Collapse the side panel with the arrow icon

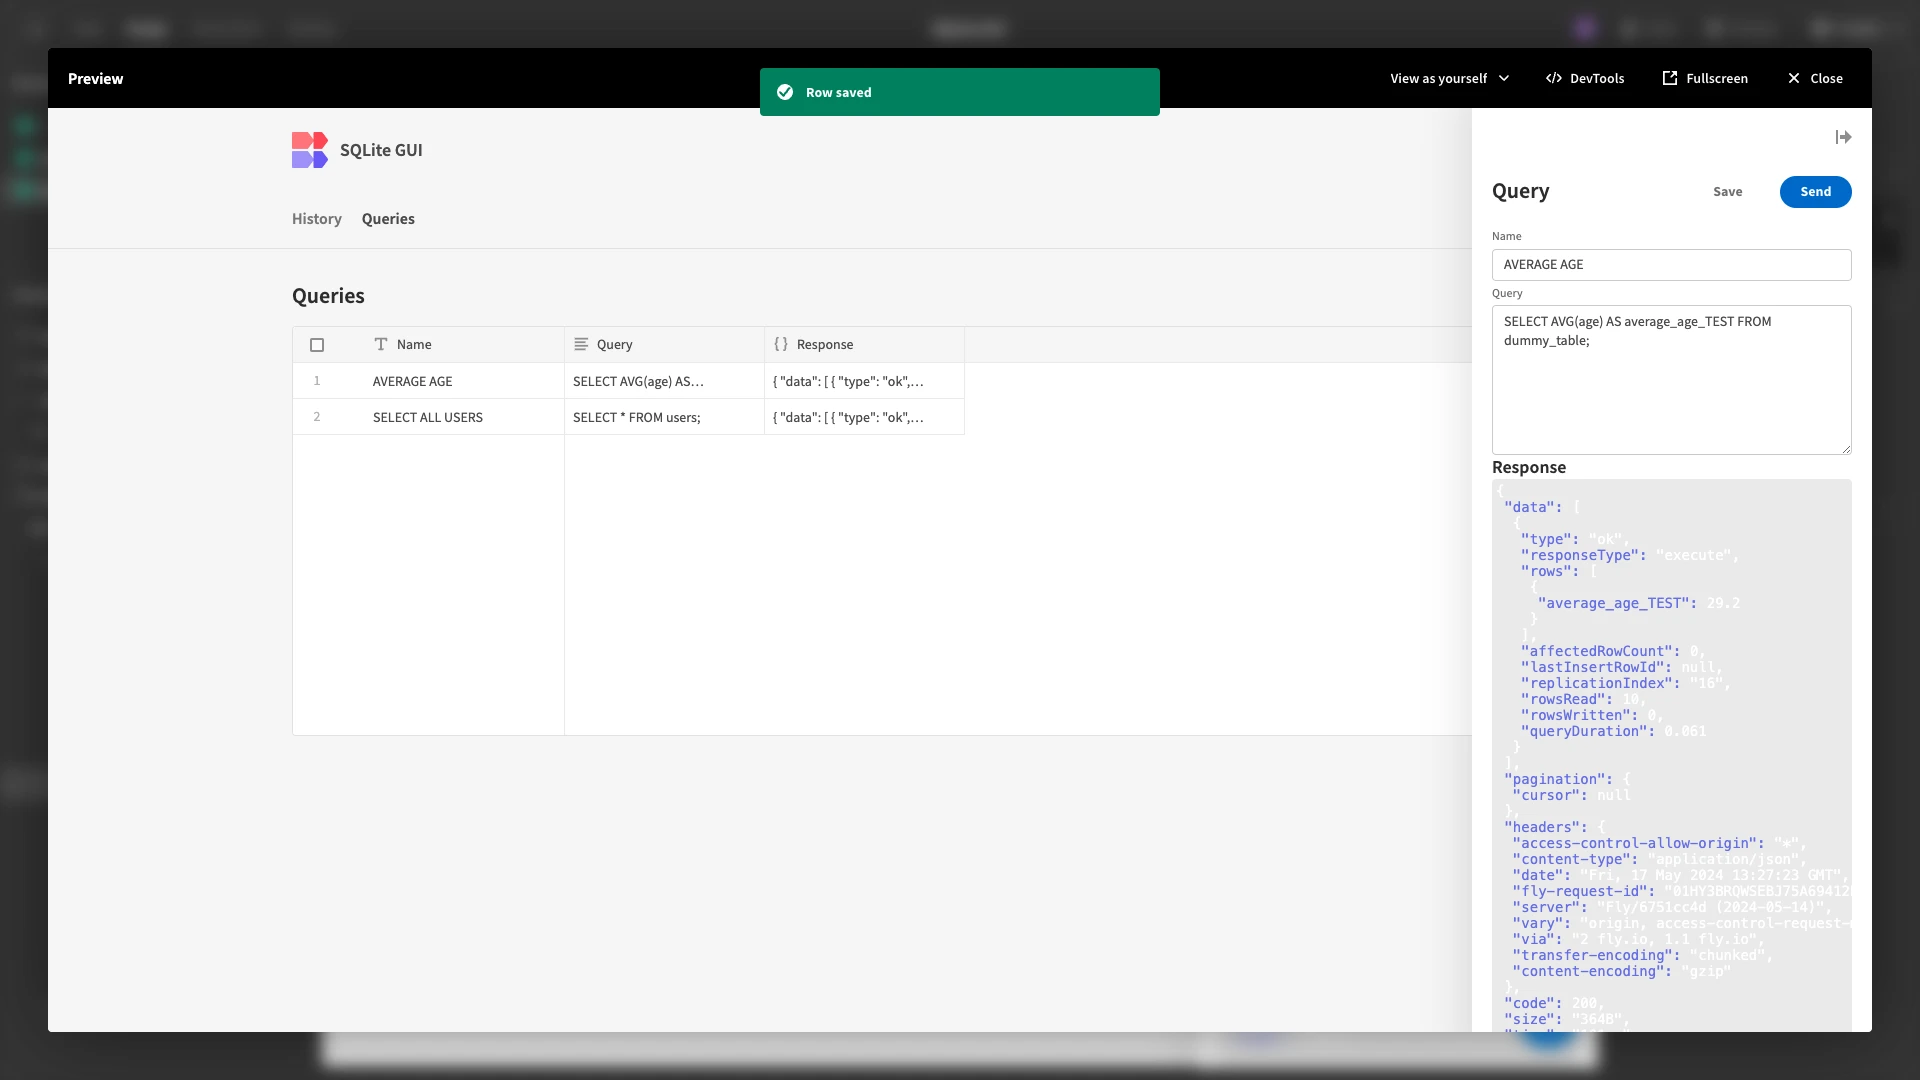coord(1843,137)
